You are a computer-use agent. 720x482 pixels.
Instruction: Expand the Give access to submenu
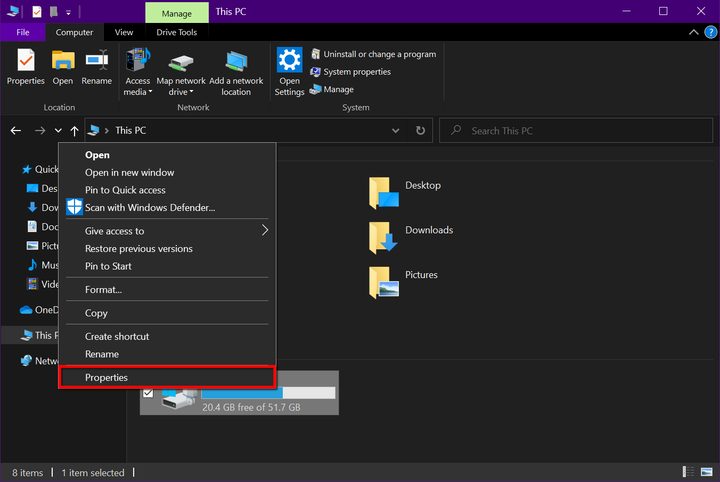point(167,231)
